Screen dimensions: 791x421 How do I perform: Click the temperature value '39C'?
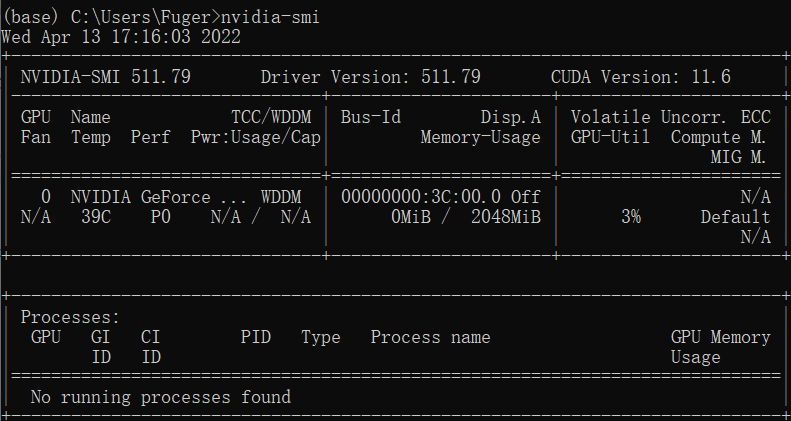tap(96, 217)
